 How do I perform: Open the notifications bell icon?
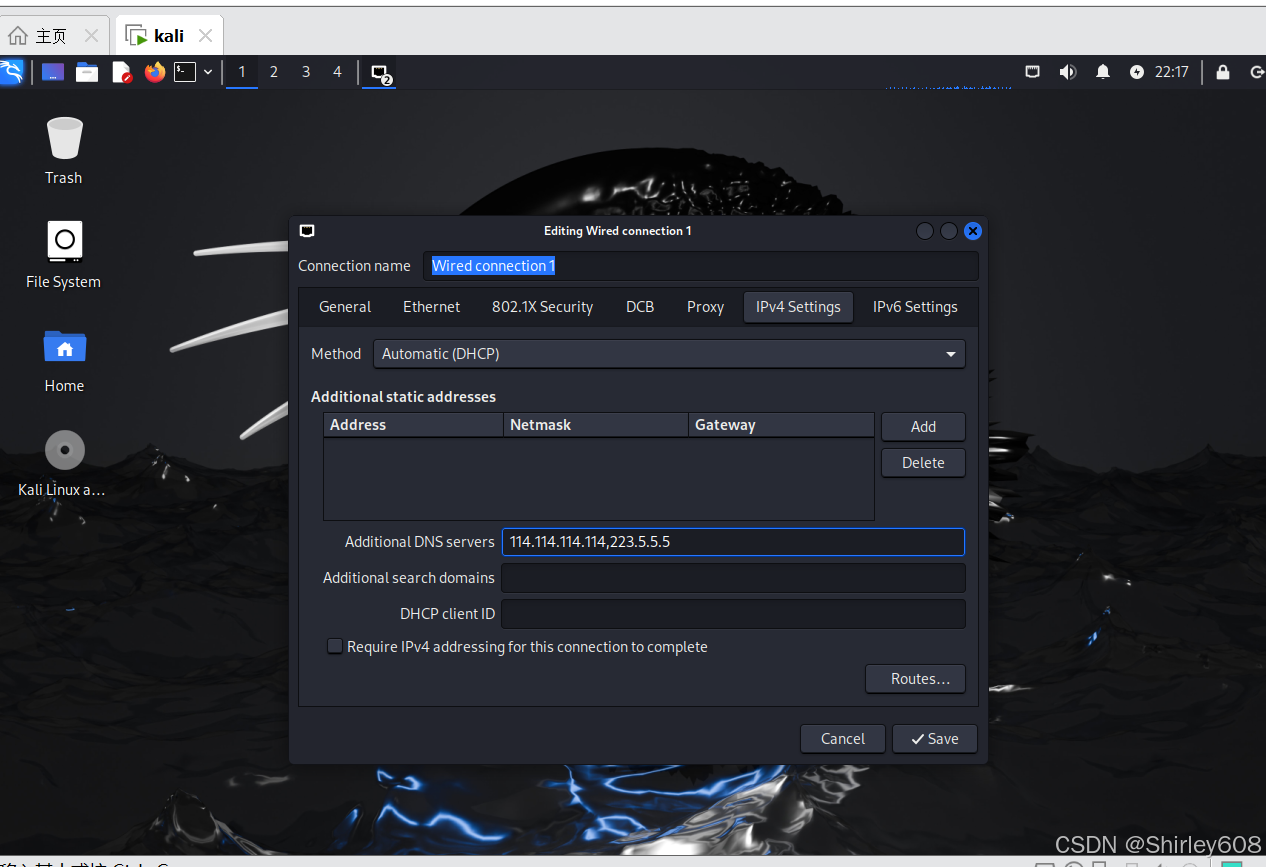tap(1103, 72)
